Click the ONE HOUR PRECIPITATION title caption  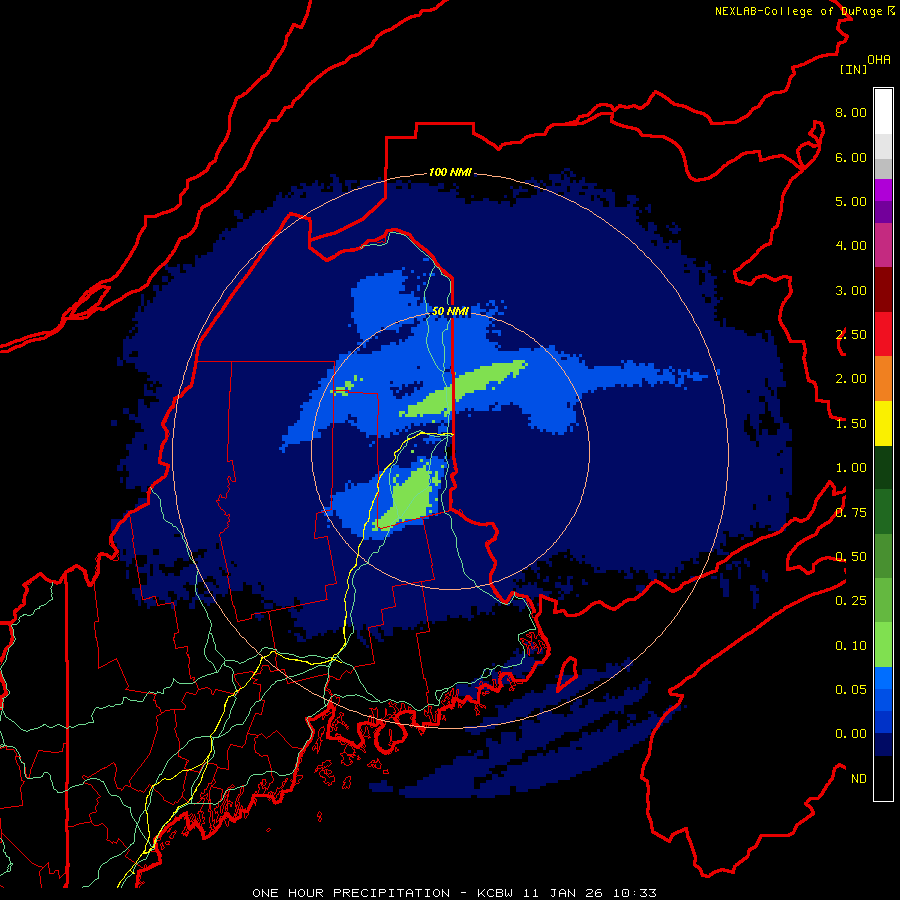[x=454, y=893]
